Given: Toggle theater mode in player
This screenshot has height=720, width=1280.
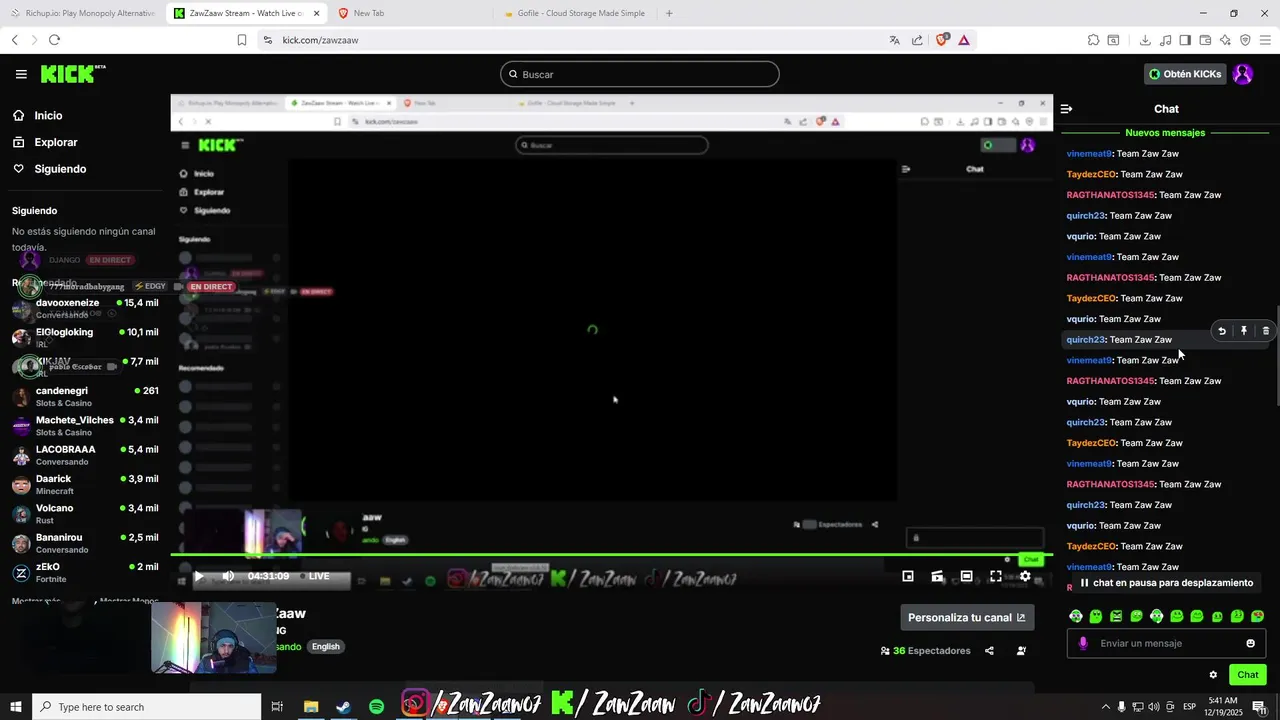Looking at the screenshot, I should 966,576.
